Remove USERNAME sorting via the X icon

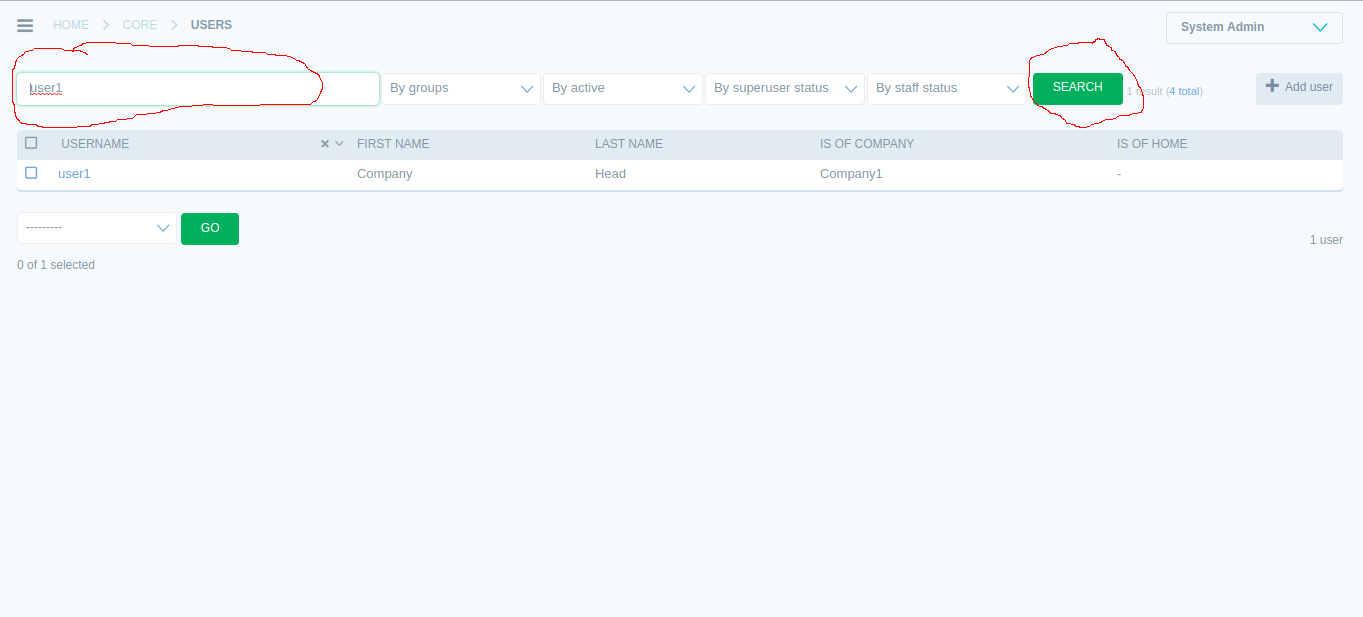(323, 143)
